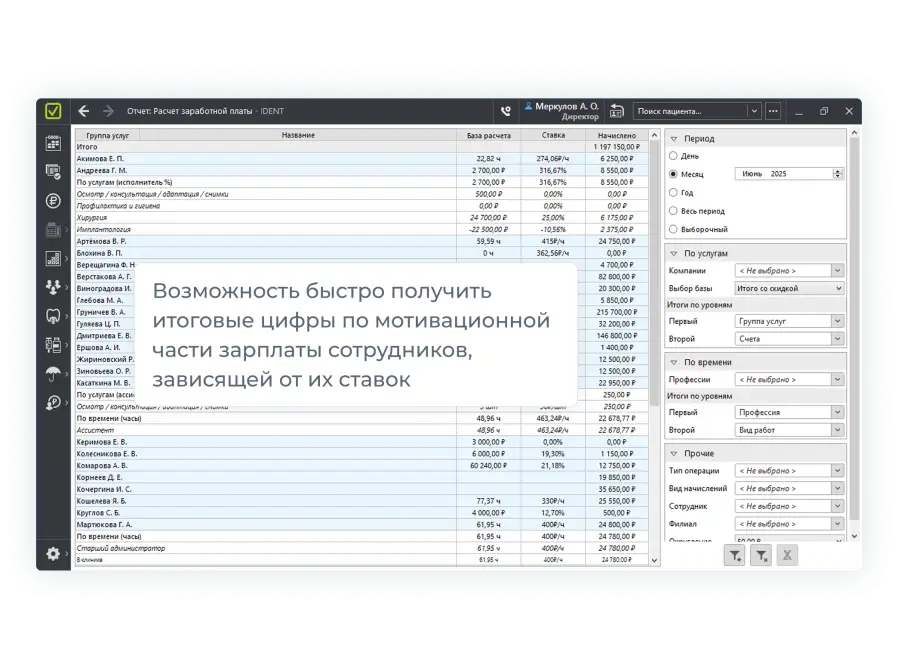
Task: Select the День period radio button
Action: [x=673, y=156]
